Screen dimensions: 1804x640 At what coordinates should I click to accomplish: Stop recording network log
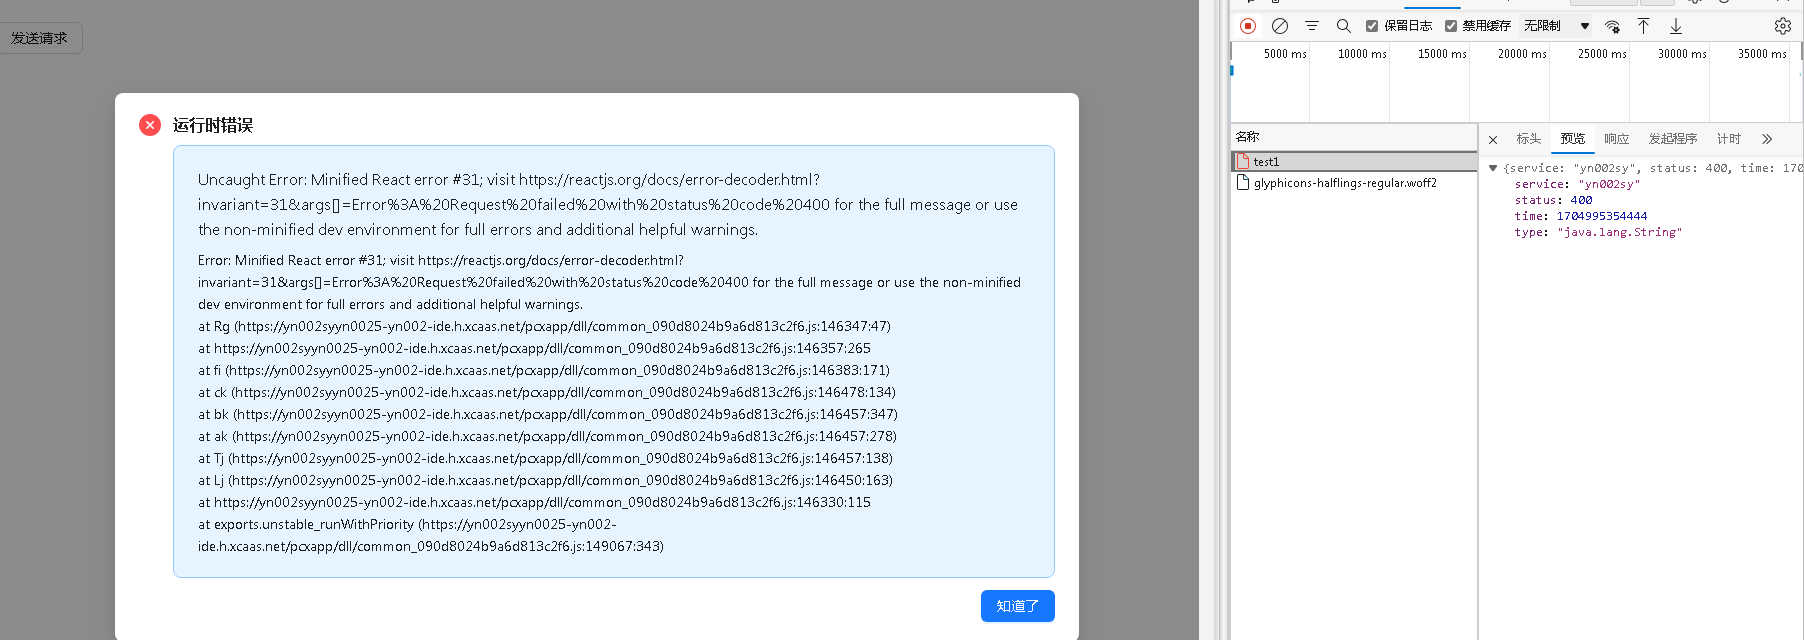coord(1248,26)
